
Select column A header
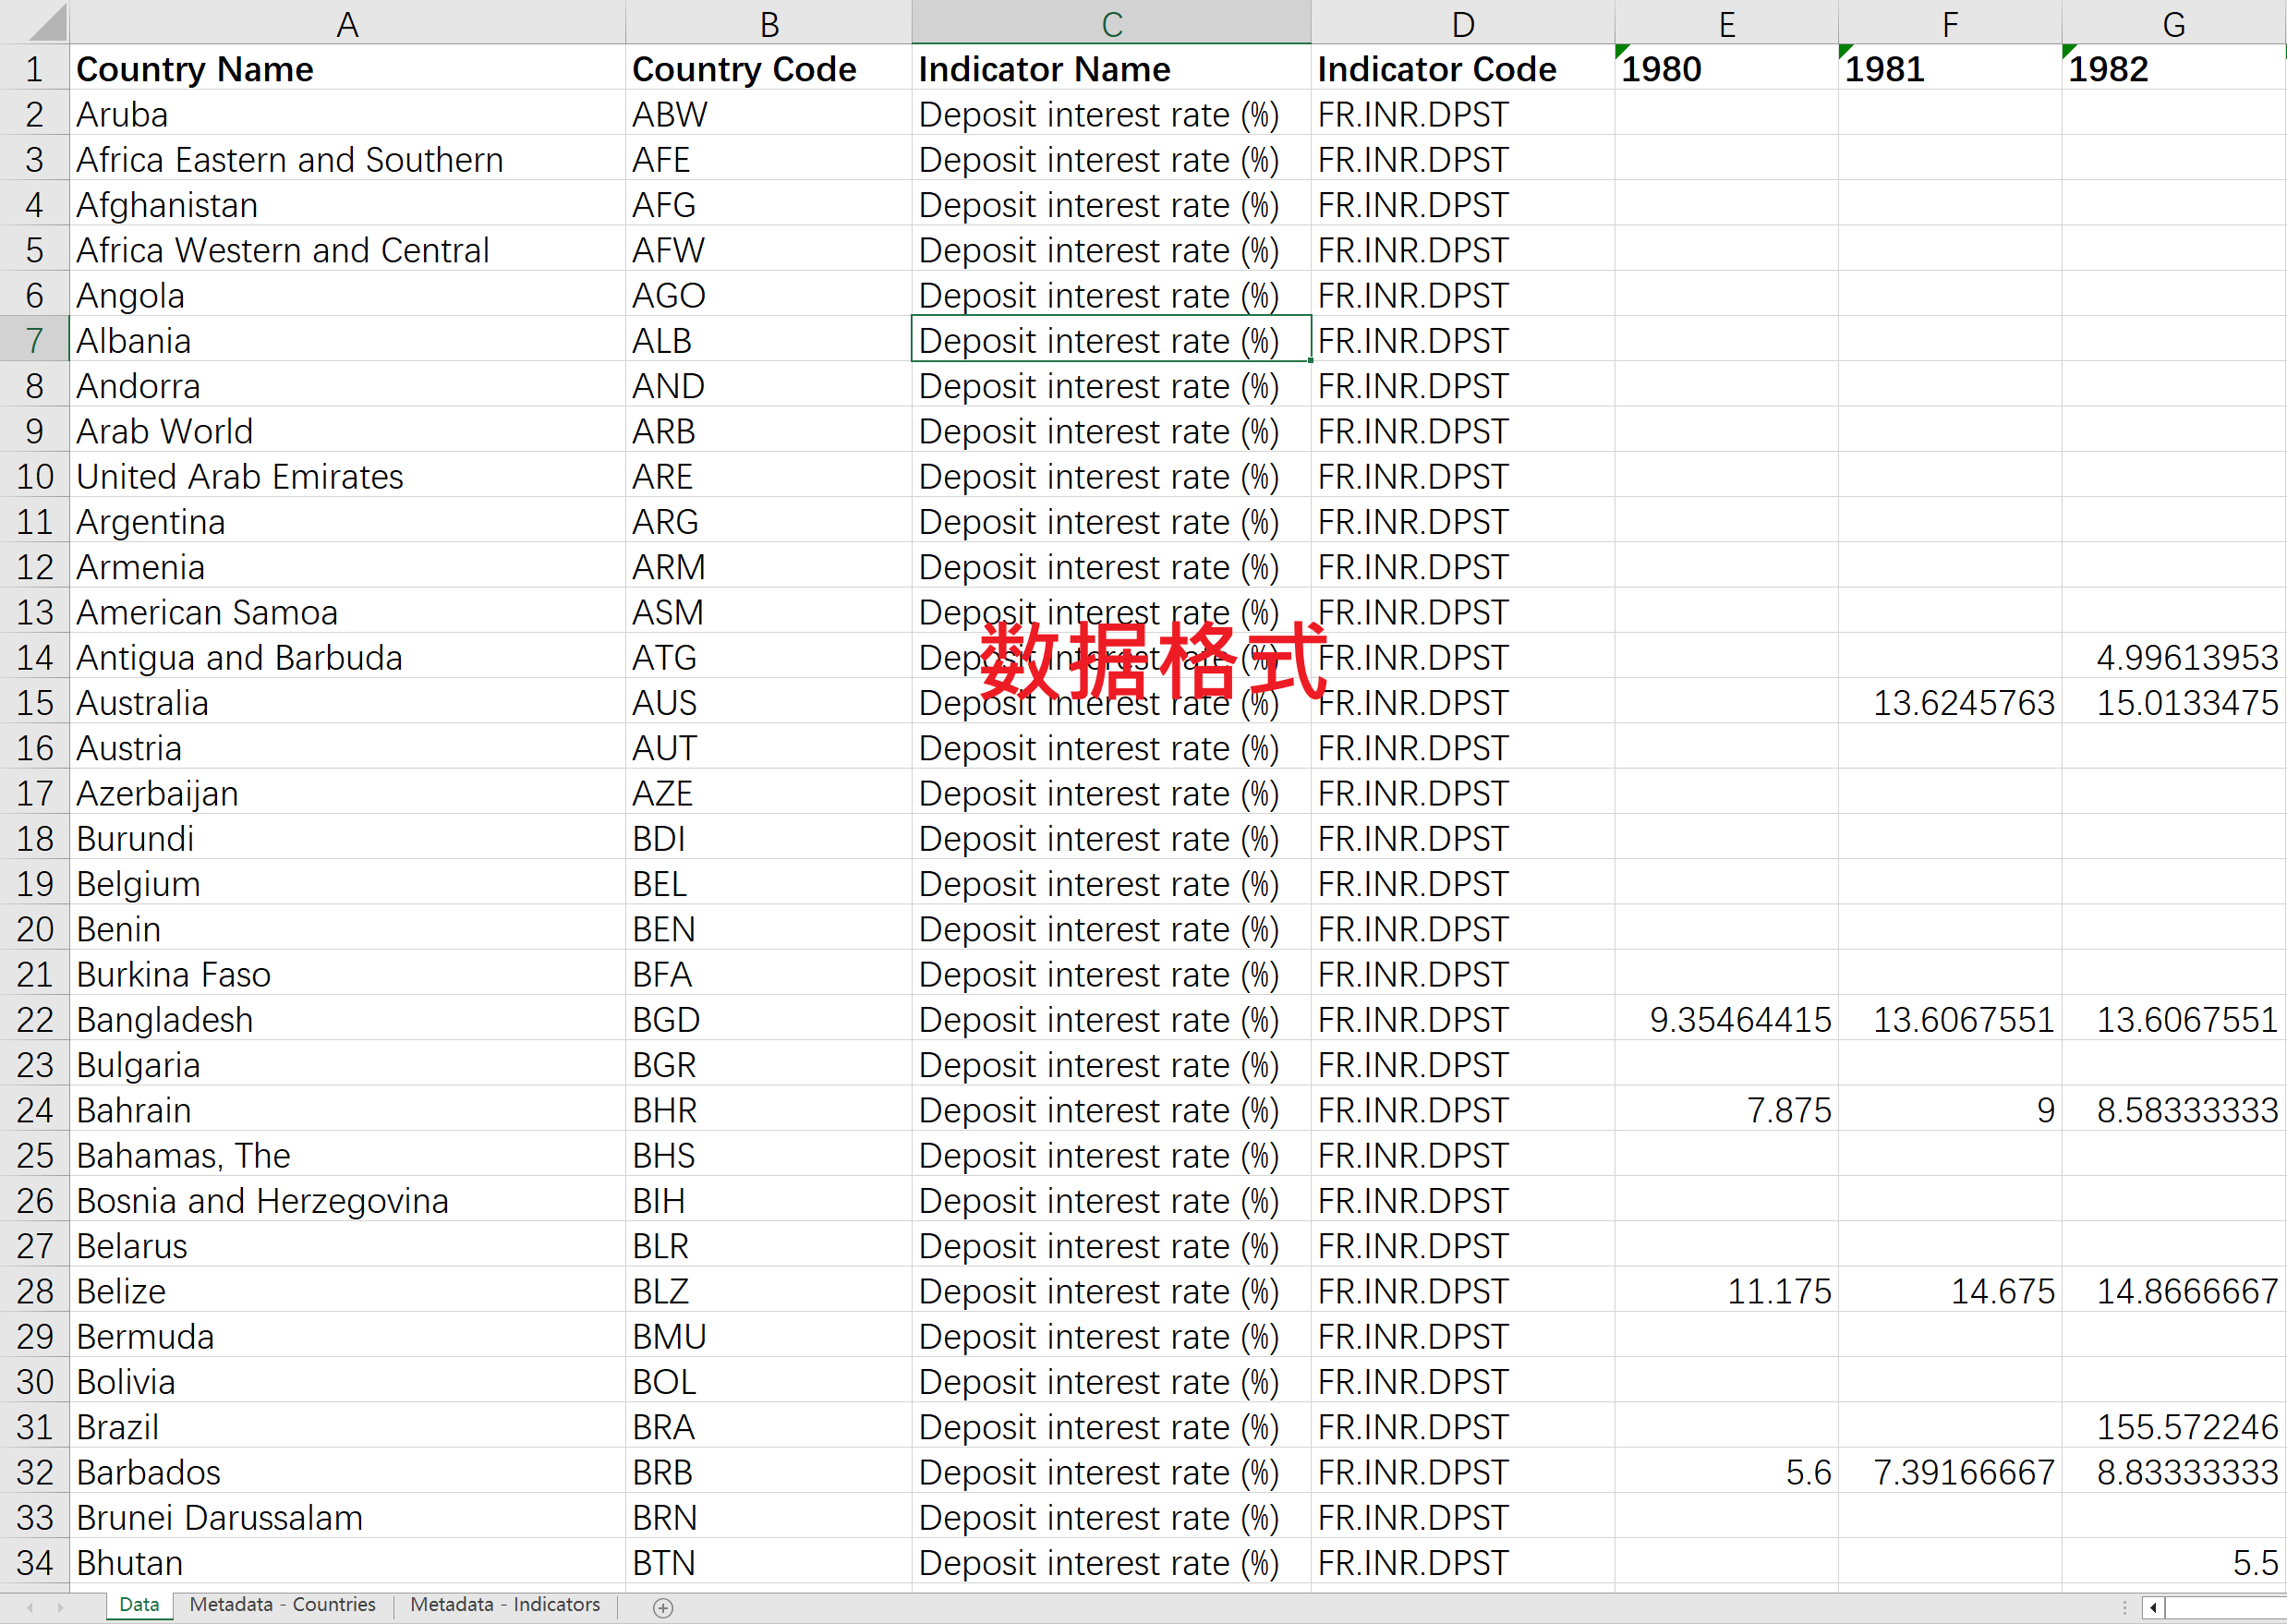click(347, 23)
